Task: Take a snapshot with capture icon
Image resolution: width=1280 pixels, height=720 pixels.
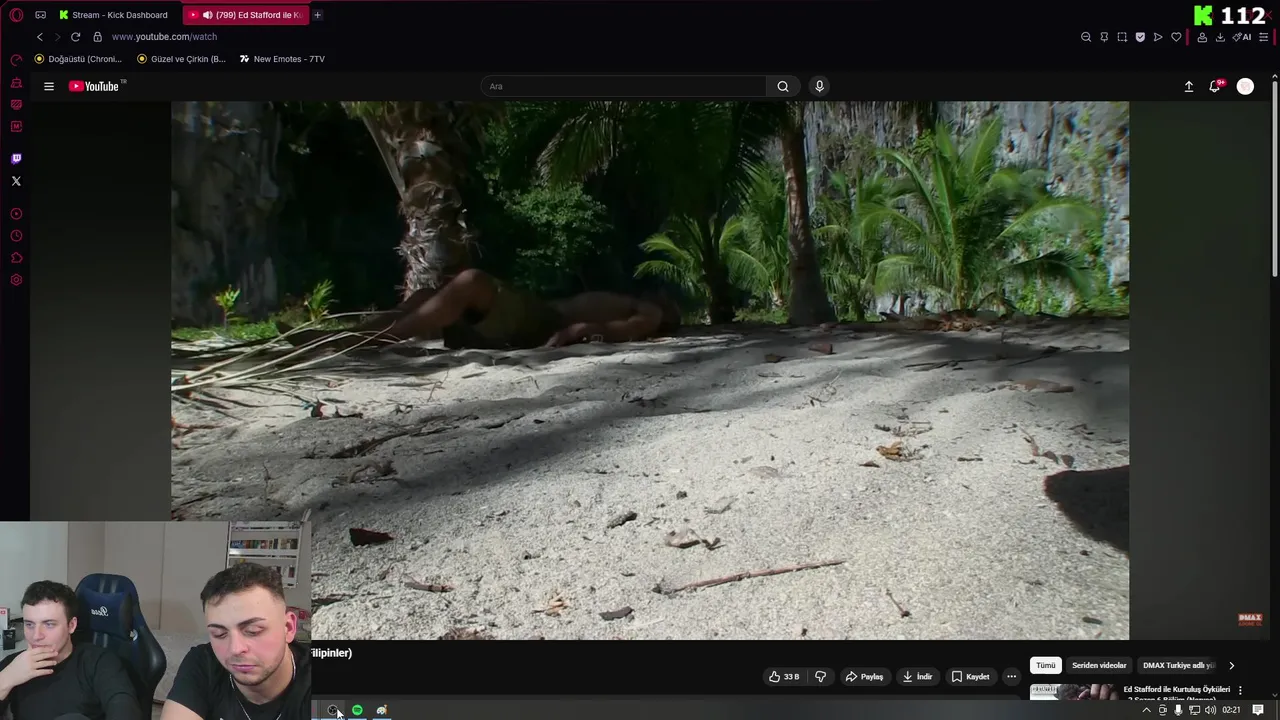Action: 1122,37
